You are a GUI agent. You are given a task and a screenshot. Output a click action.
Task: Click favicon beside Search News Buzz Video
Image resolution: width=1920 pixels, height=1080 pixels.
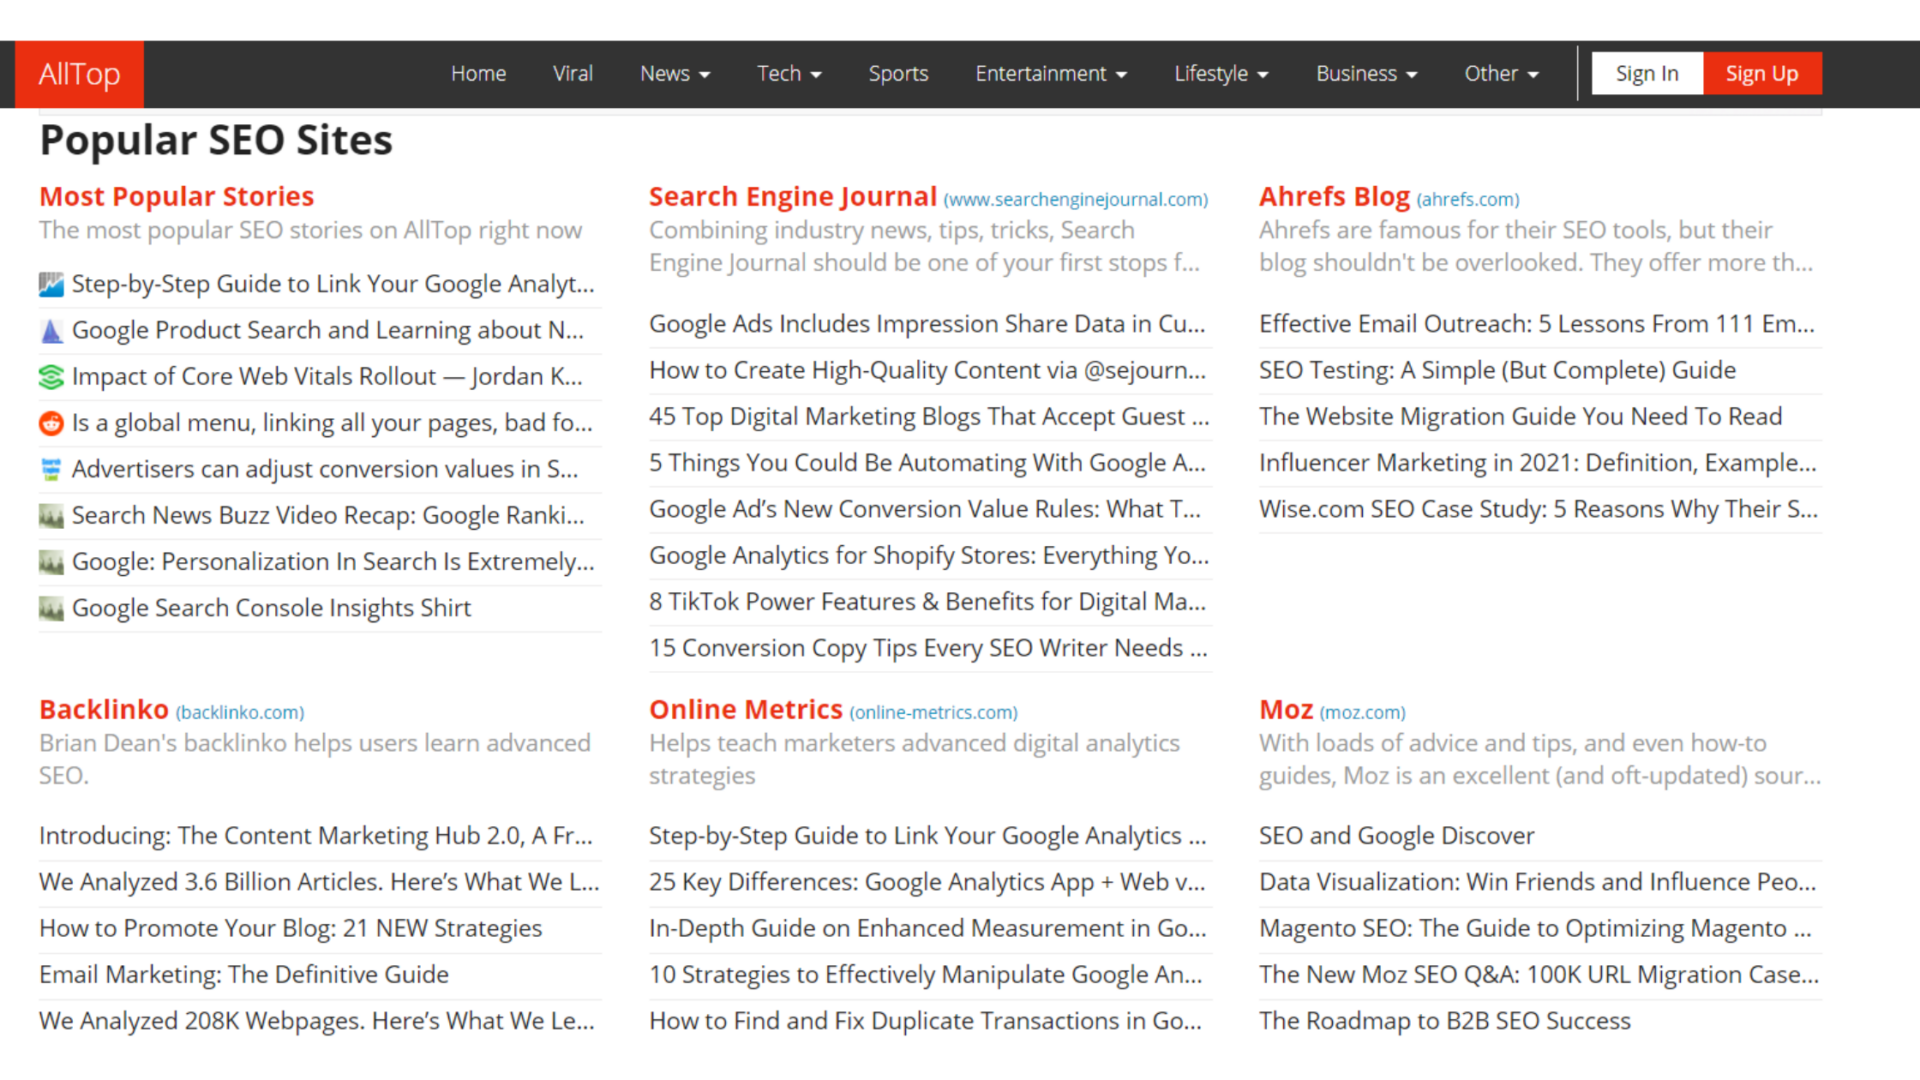[51, 516]
